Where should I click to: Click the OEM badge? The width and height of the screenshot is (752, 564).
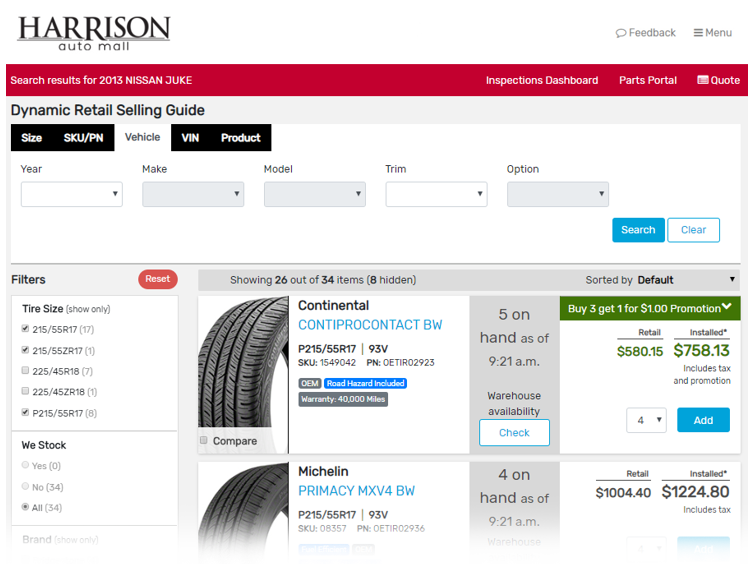pos(310,383)
